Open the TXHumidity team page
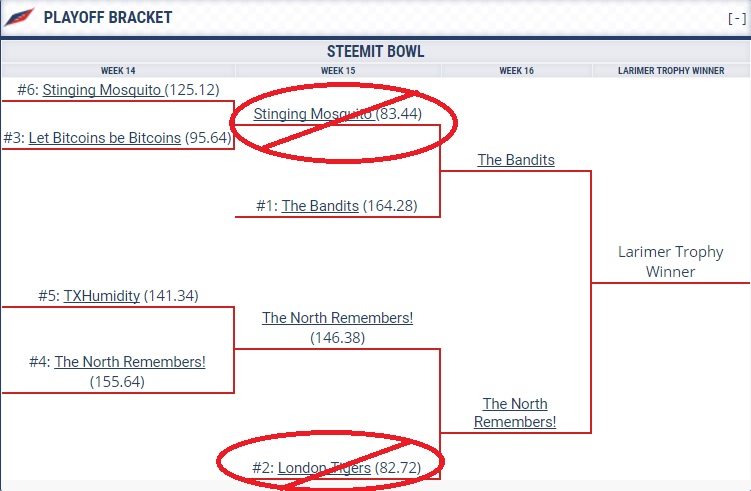Image resolution: width=751 pixels, height=491 pixels. point(102,296)
